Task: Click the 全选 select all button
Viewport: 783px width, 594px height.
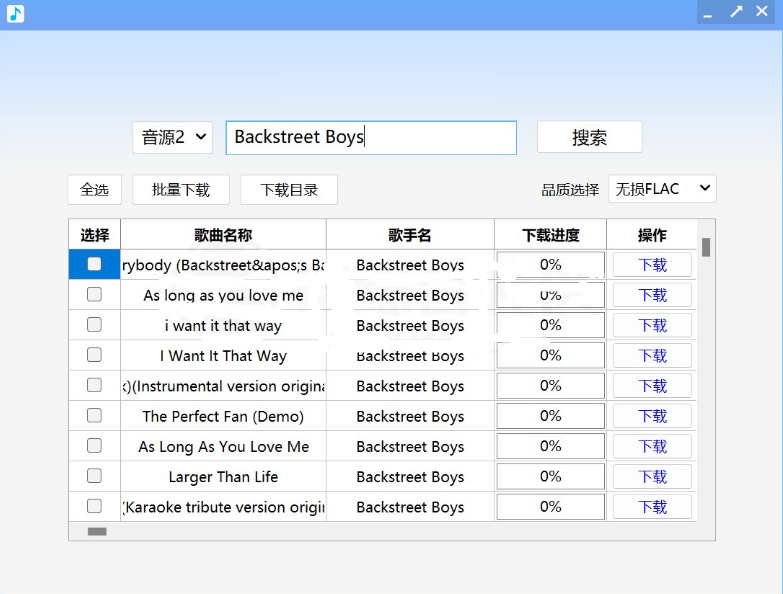Action: tap(94, 190)
